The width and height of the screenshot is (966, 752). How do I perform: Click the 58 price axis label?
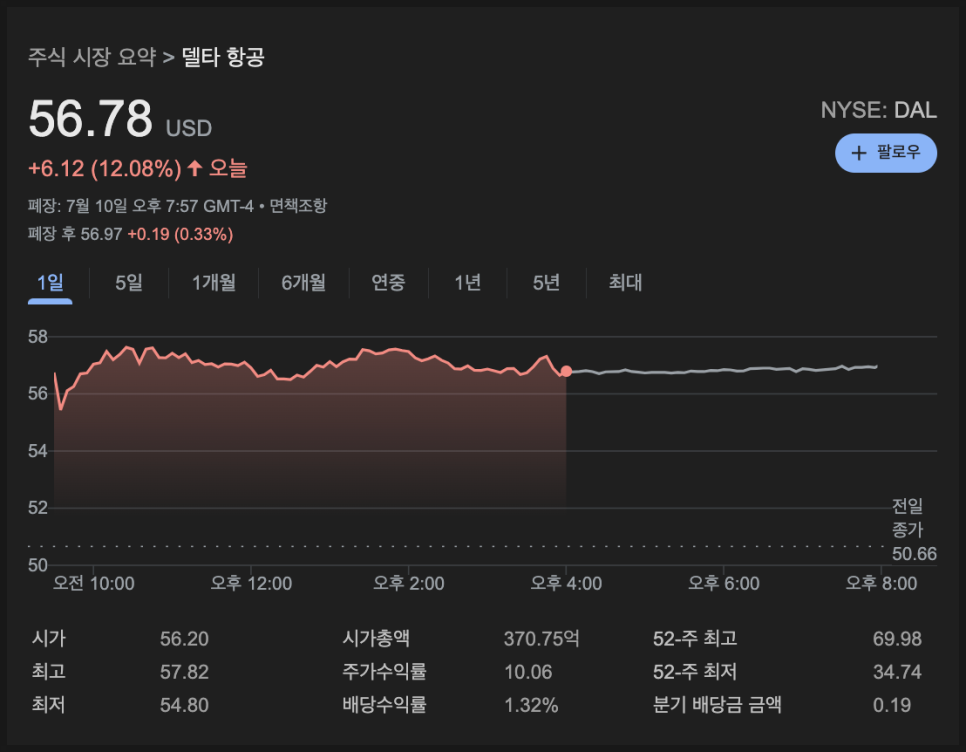point(38,336)
